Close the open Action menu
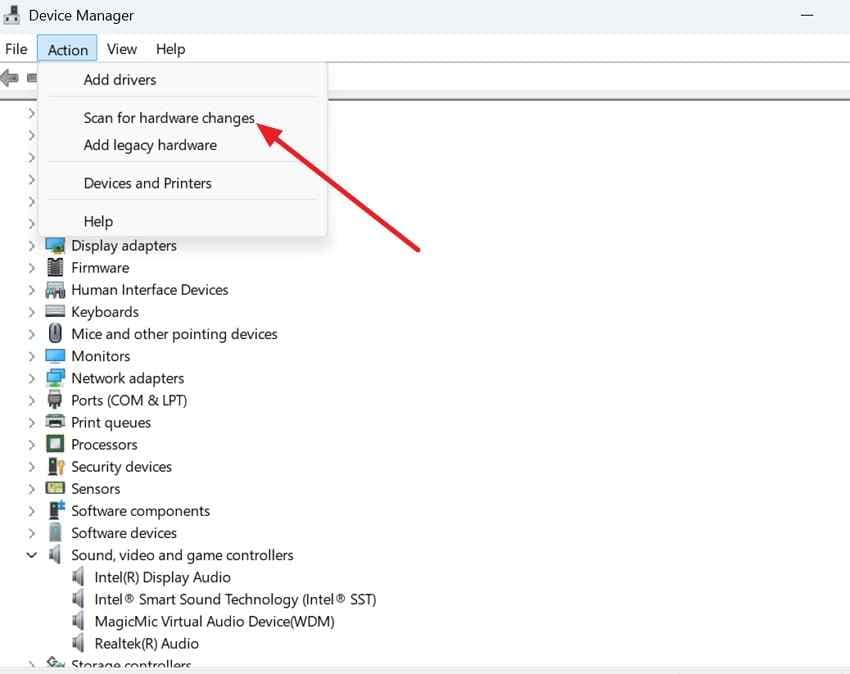This screenshot has height=674, width=850. [67, 49]
